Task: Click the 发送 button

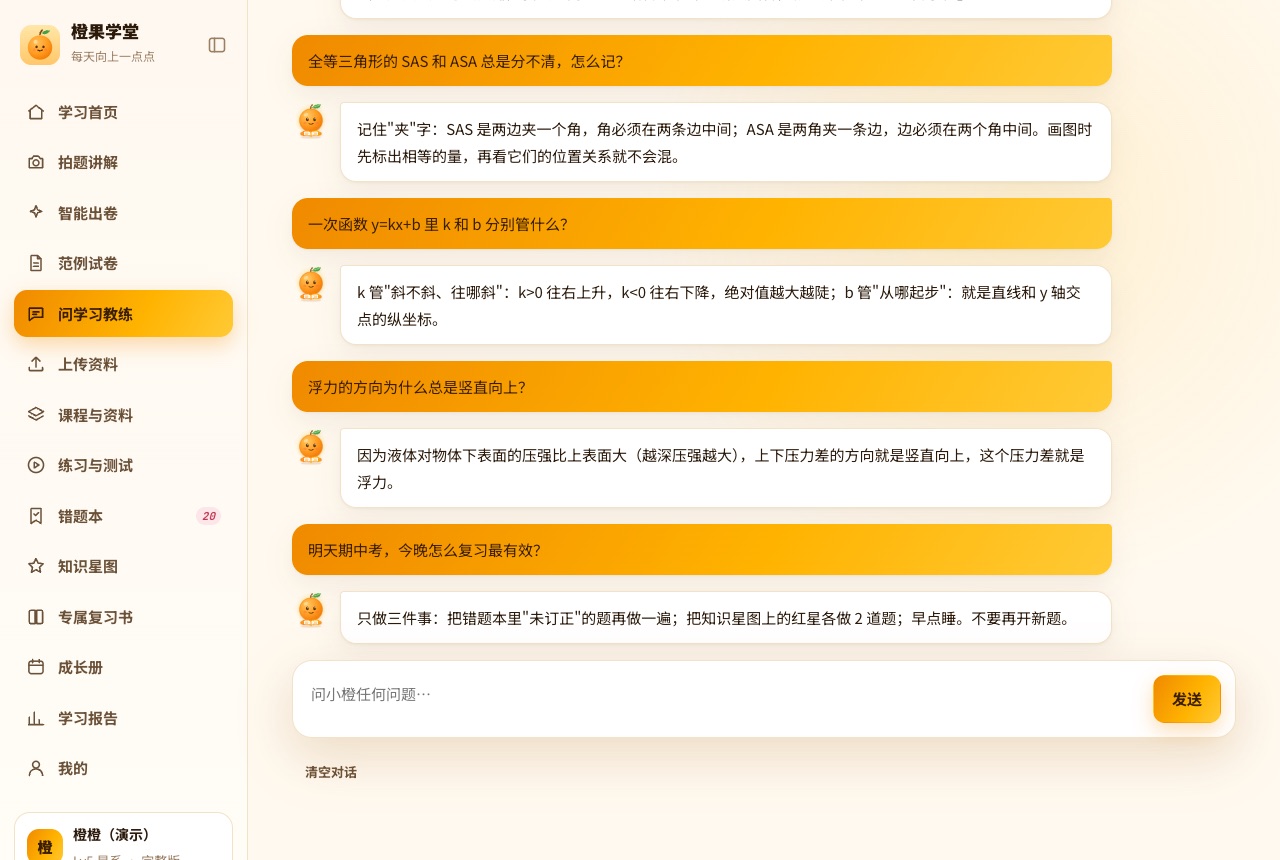Action: point(1187,699)
